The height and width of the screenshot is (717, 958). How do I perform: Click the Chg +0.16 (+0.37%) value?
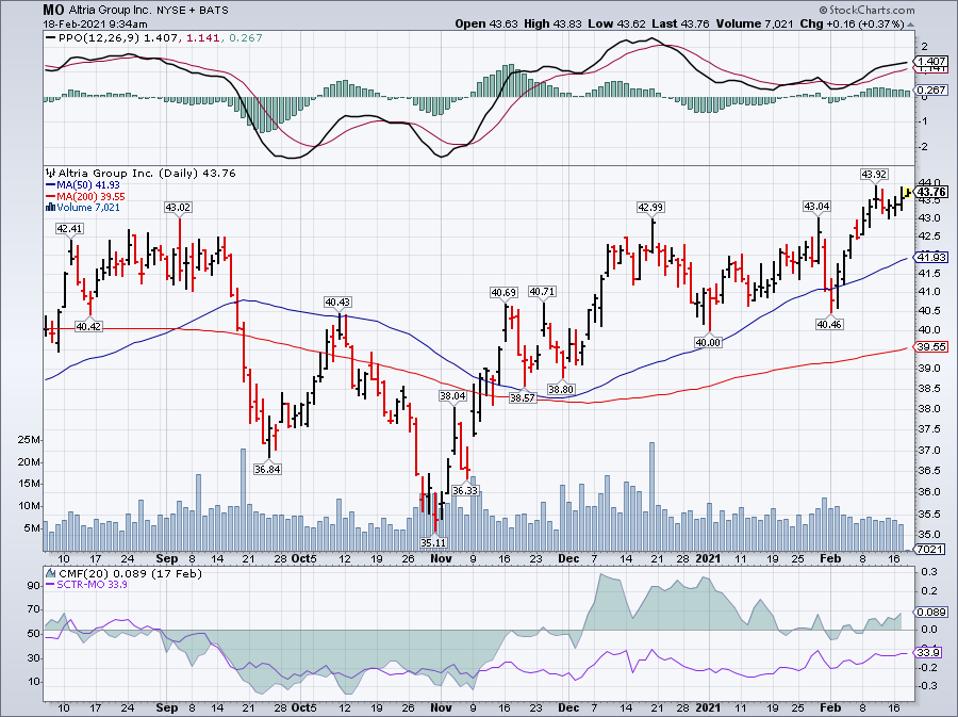(853, 24)
